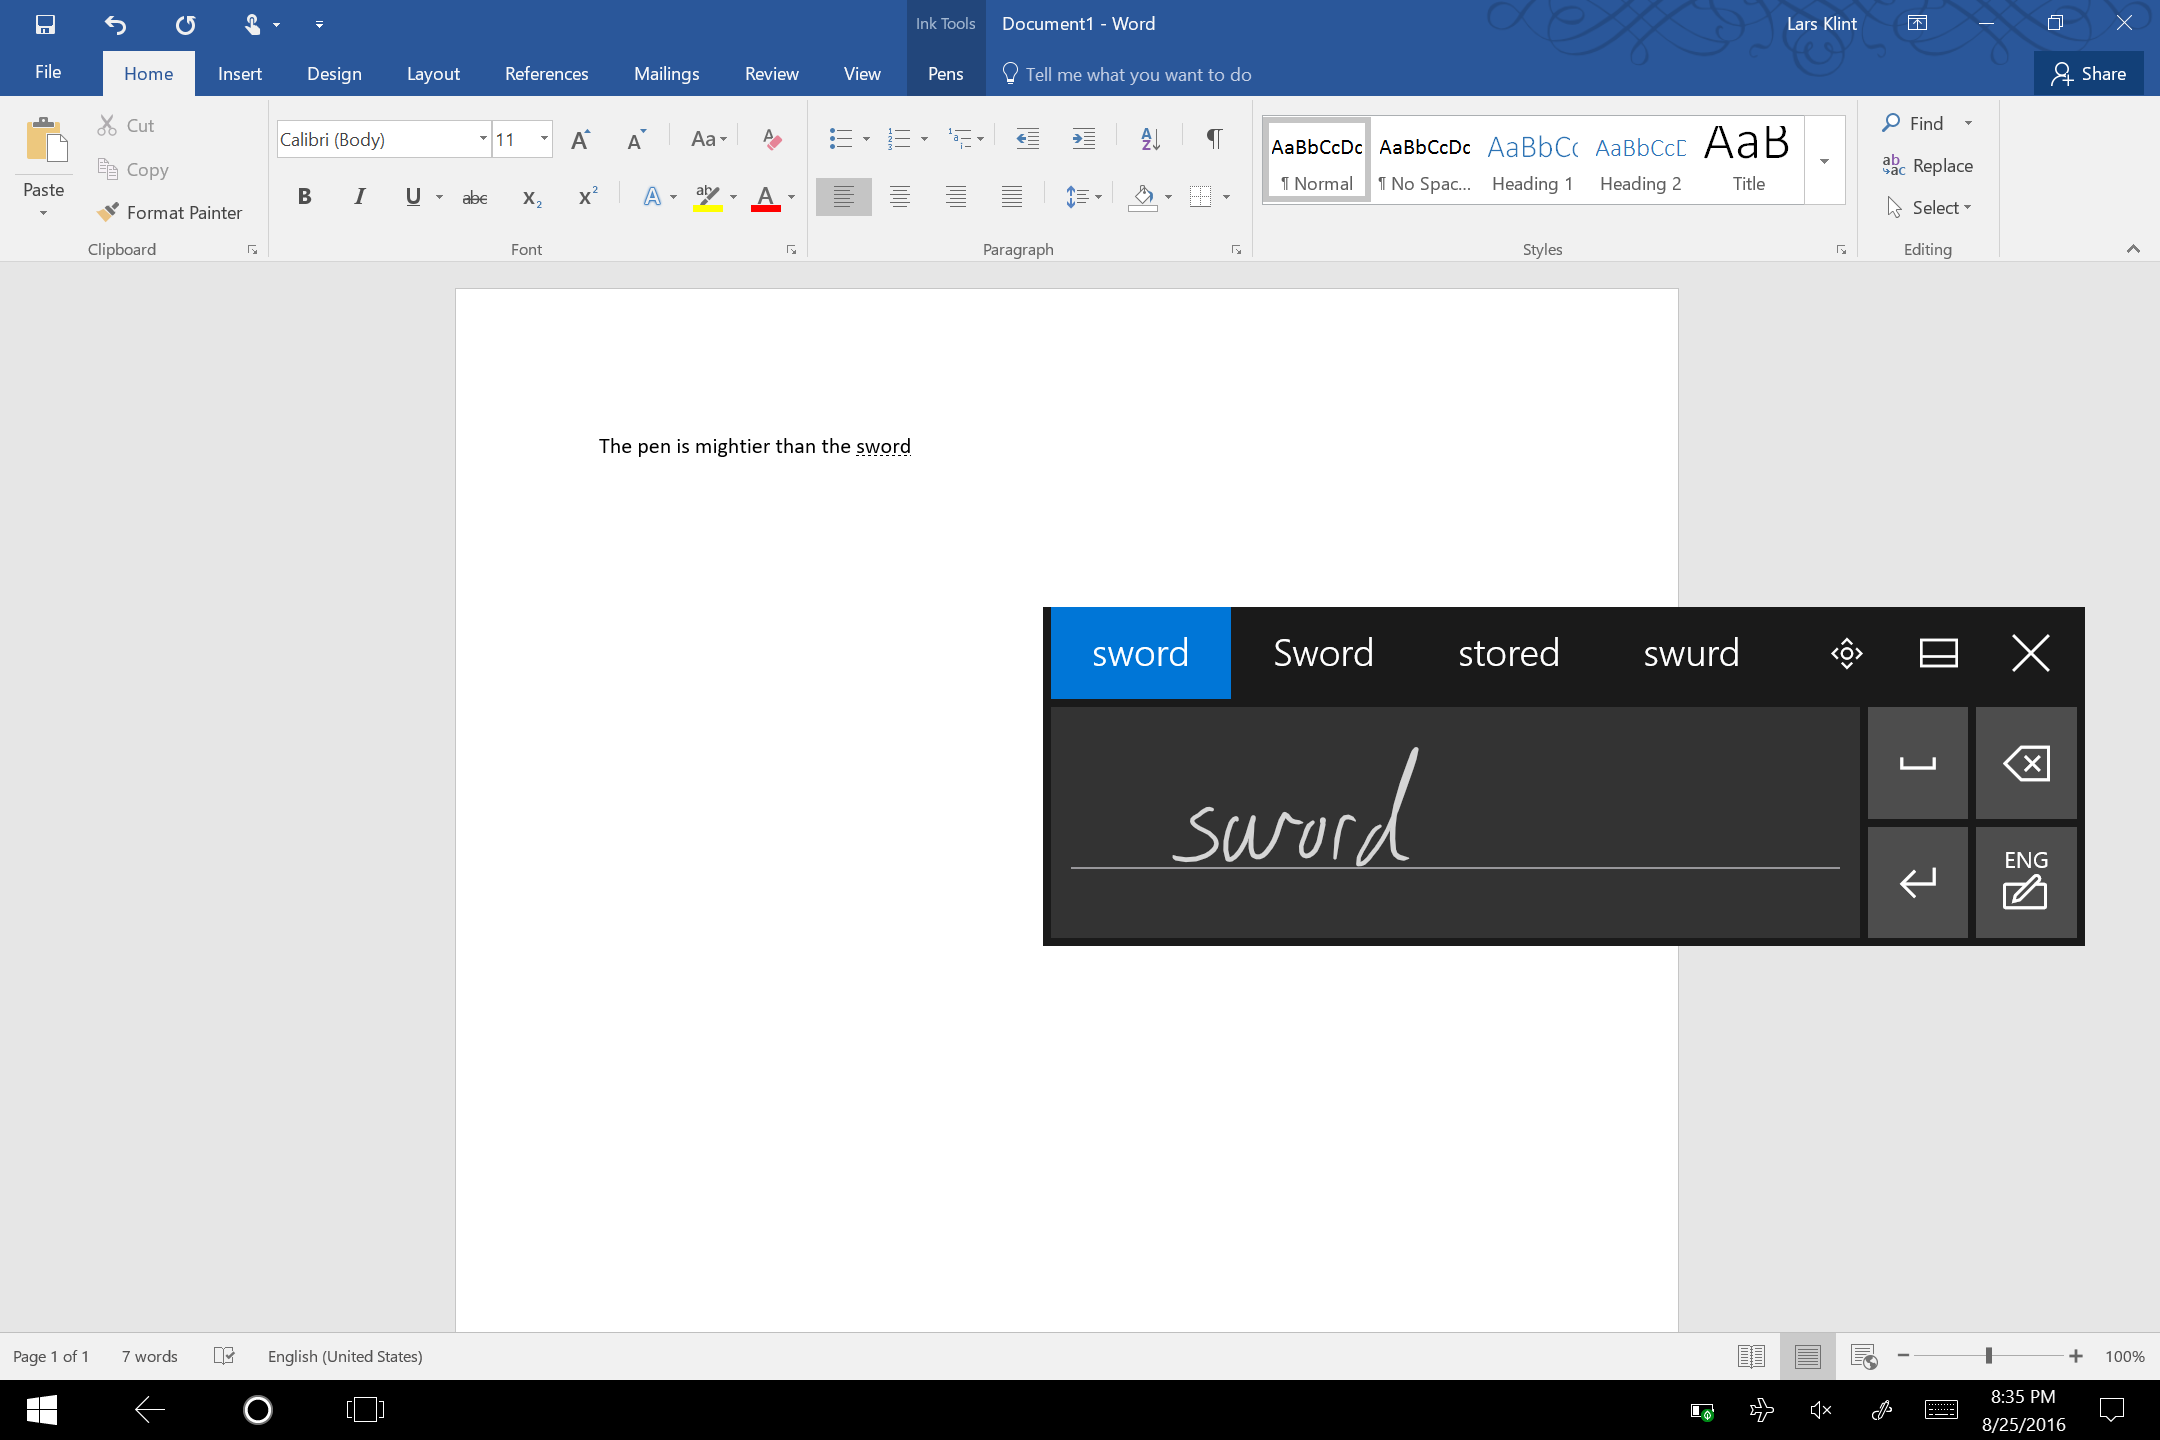This screenshot has height=1440, width=2160.
Task: Toggle the handwriting panel expand button
Action: [1940, 652]
